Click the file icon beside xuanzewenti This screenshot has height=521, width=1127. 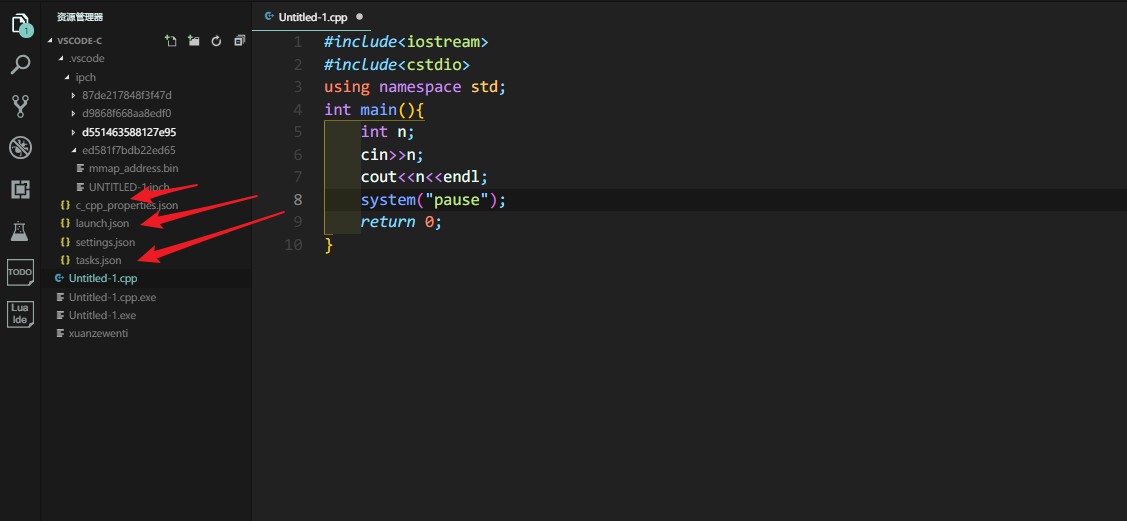(60, 333)
